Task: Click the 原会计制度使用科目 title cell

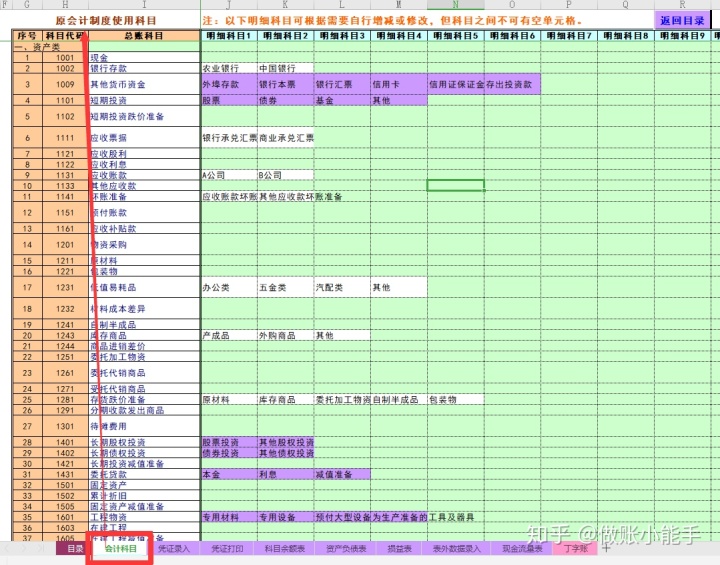Action: click(106, 21)
